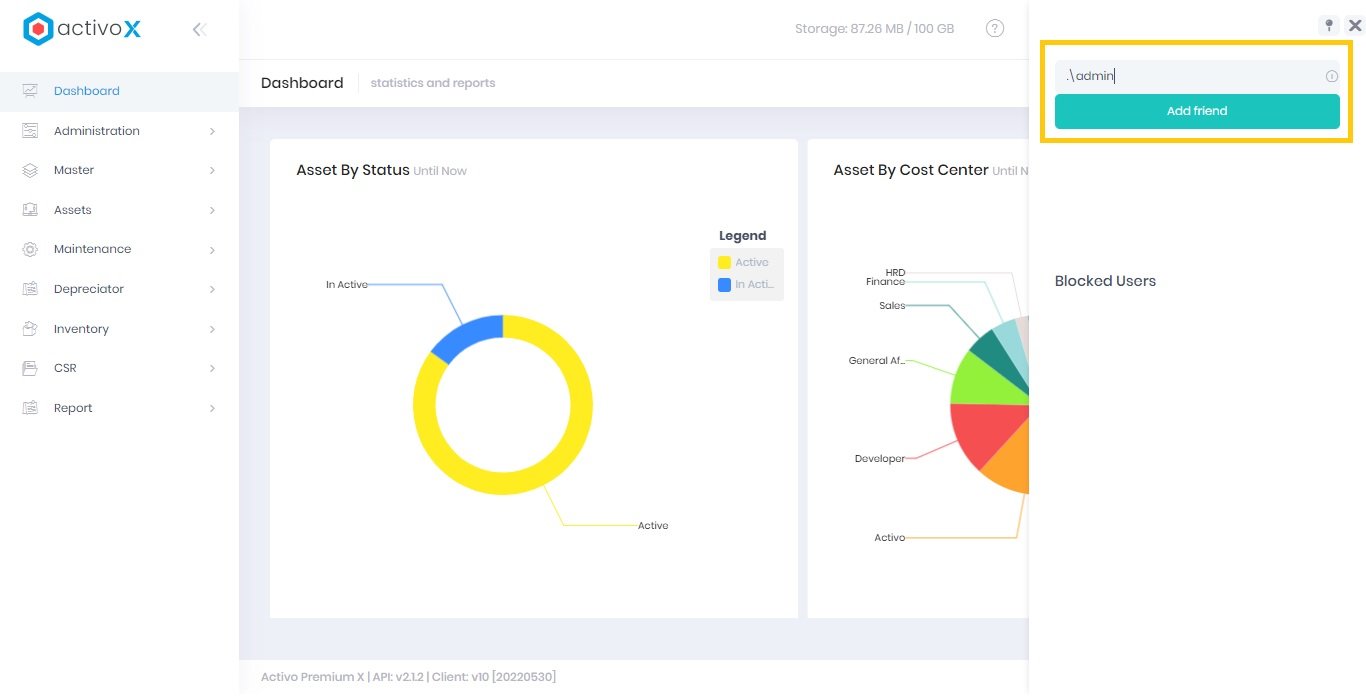Viewport: 1366px width, 697px height.
Task: Click the username input field
Action: tap(1188, 76)
